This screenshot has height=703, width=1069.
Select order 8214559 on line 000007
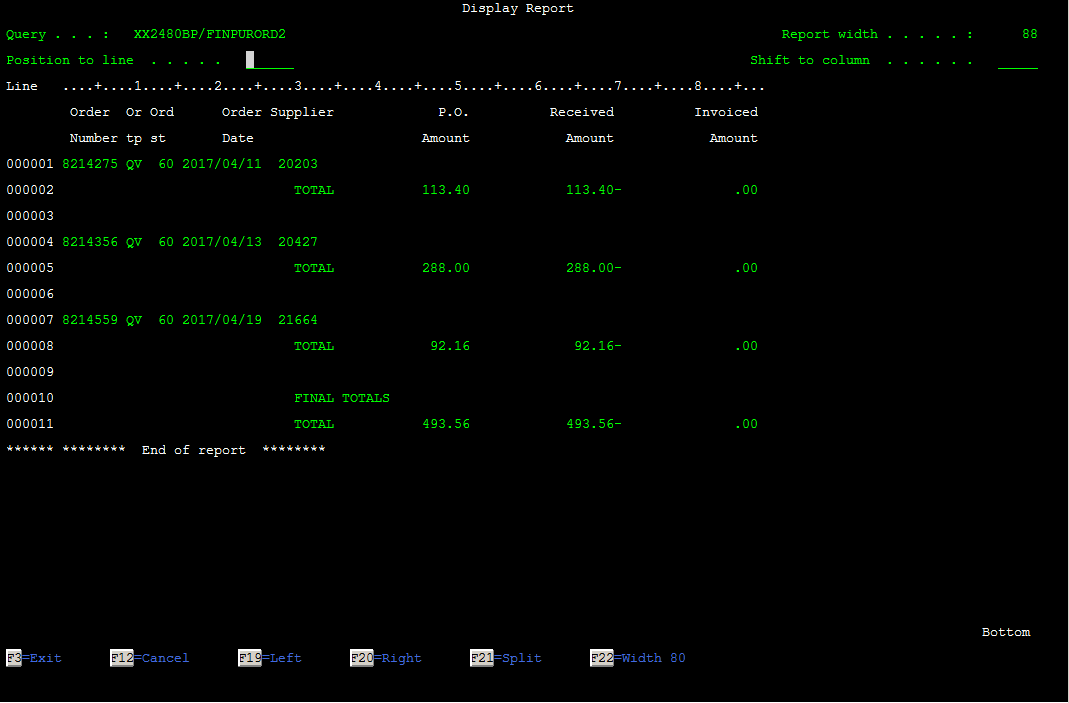pos(90,320)
